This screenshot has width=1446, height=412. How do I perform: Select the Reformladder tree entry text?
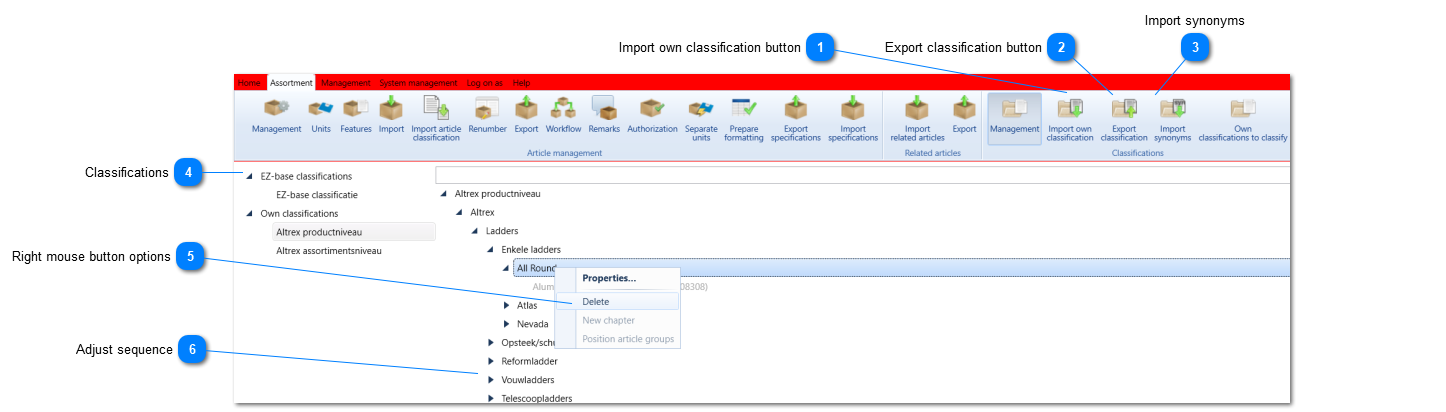coord(529,361)
